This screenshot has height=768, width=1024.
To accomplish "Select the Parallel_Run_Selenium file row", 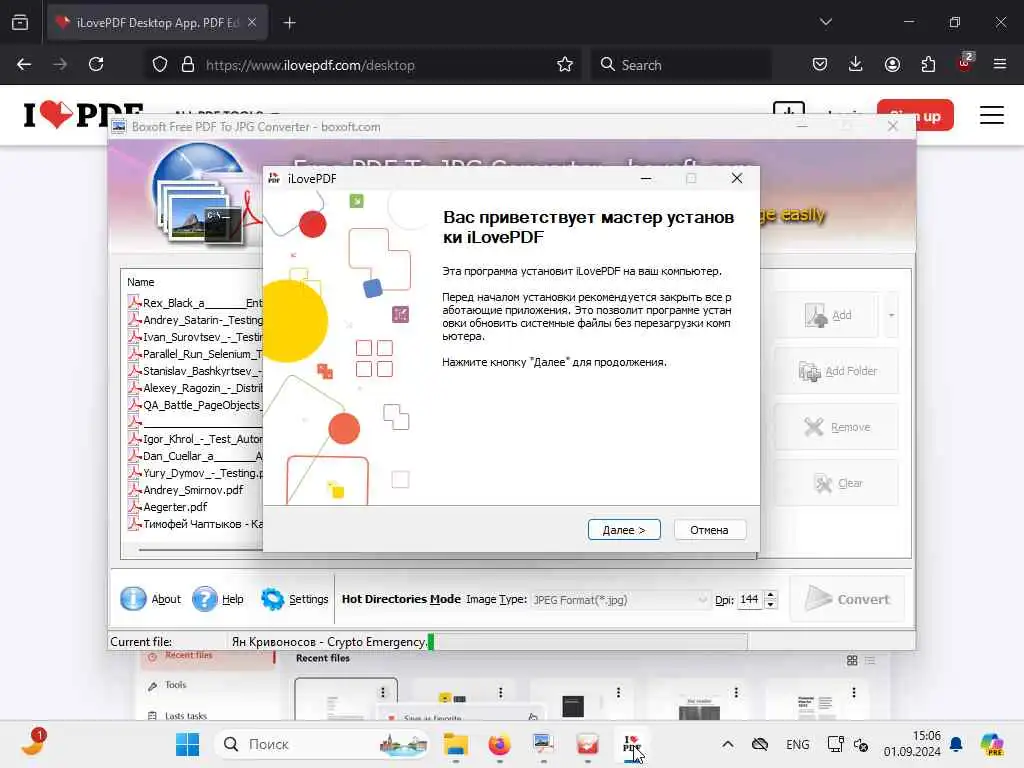I will 195,354.
